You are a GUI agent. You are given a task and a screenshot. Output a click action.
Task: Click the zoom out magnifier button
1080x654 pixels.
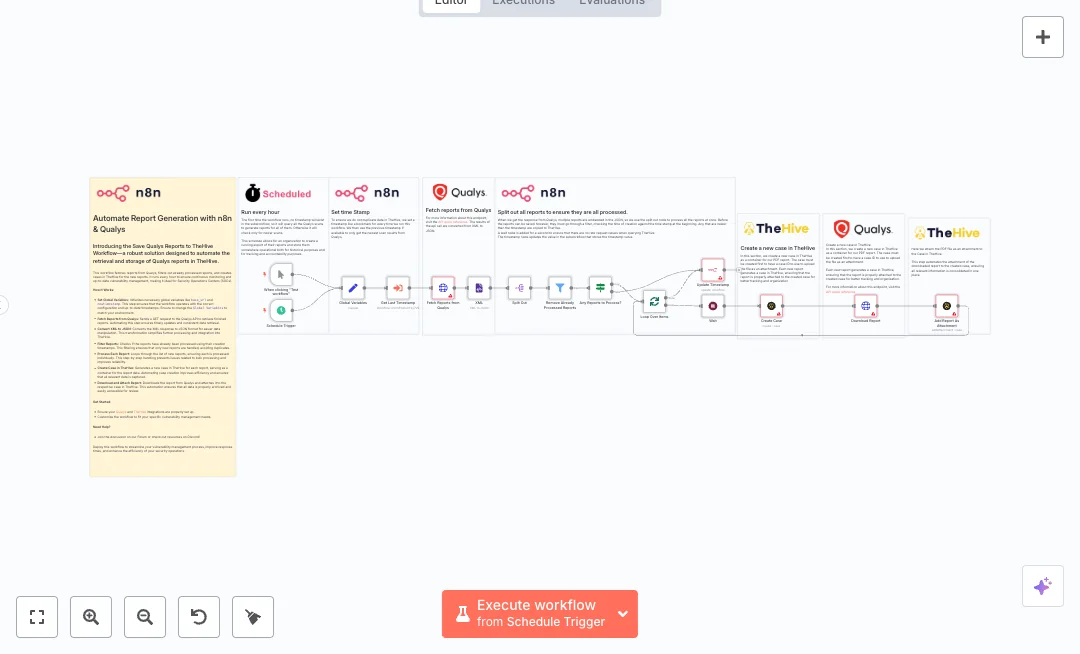click(x=145, y=617)
